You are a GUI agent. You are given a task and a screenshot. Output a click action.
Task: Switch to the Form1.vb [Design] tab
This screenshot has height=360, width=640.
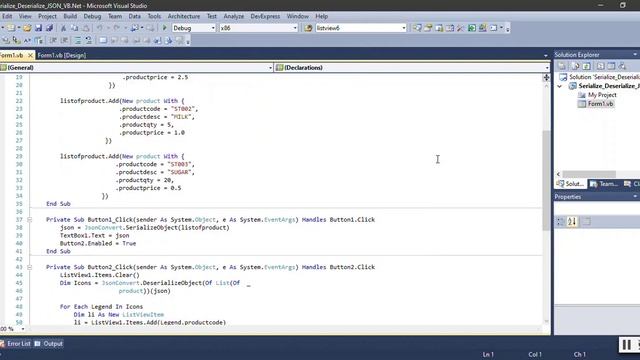(x=62, y=56)
